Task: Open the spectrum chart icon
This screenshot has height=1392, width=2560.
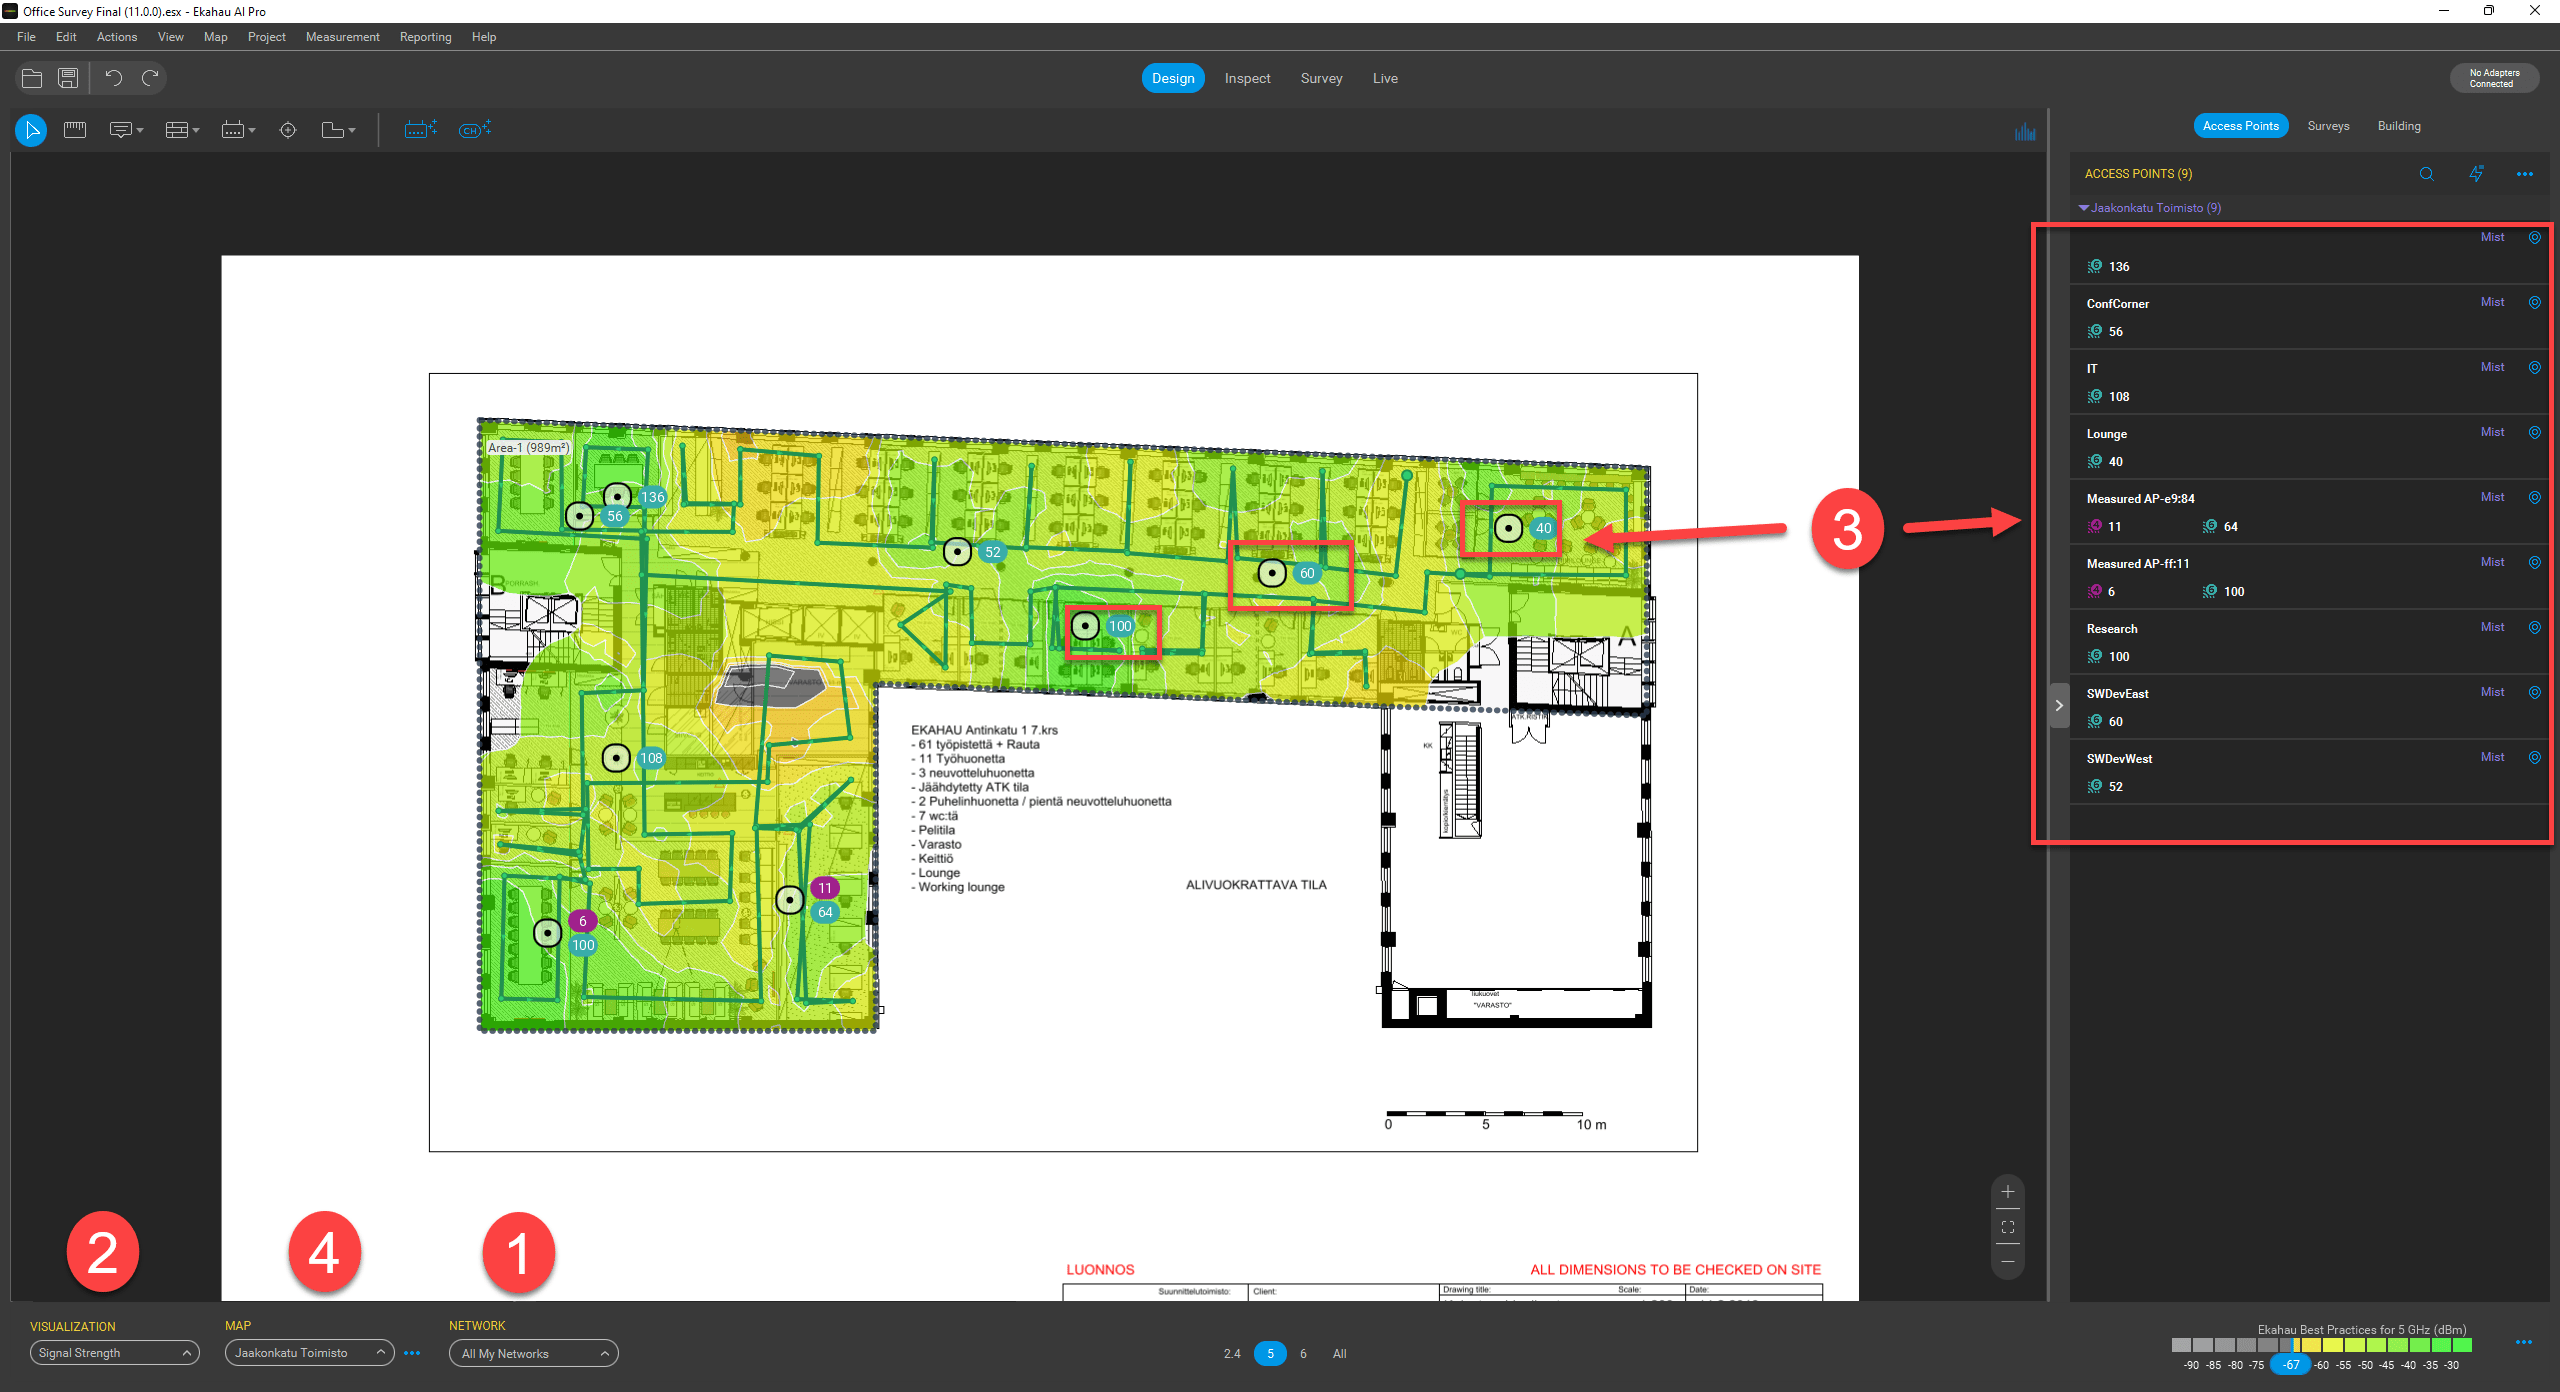Action: [2025, 132]
